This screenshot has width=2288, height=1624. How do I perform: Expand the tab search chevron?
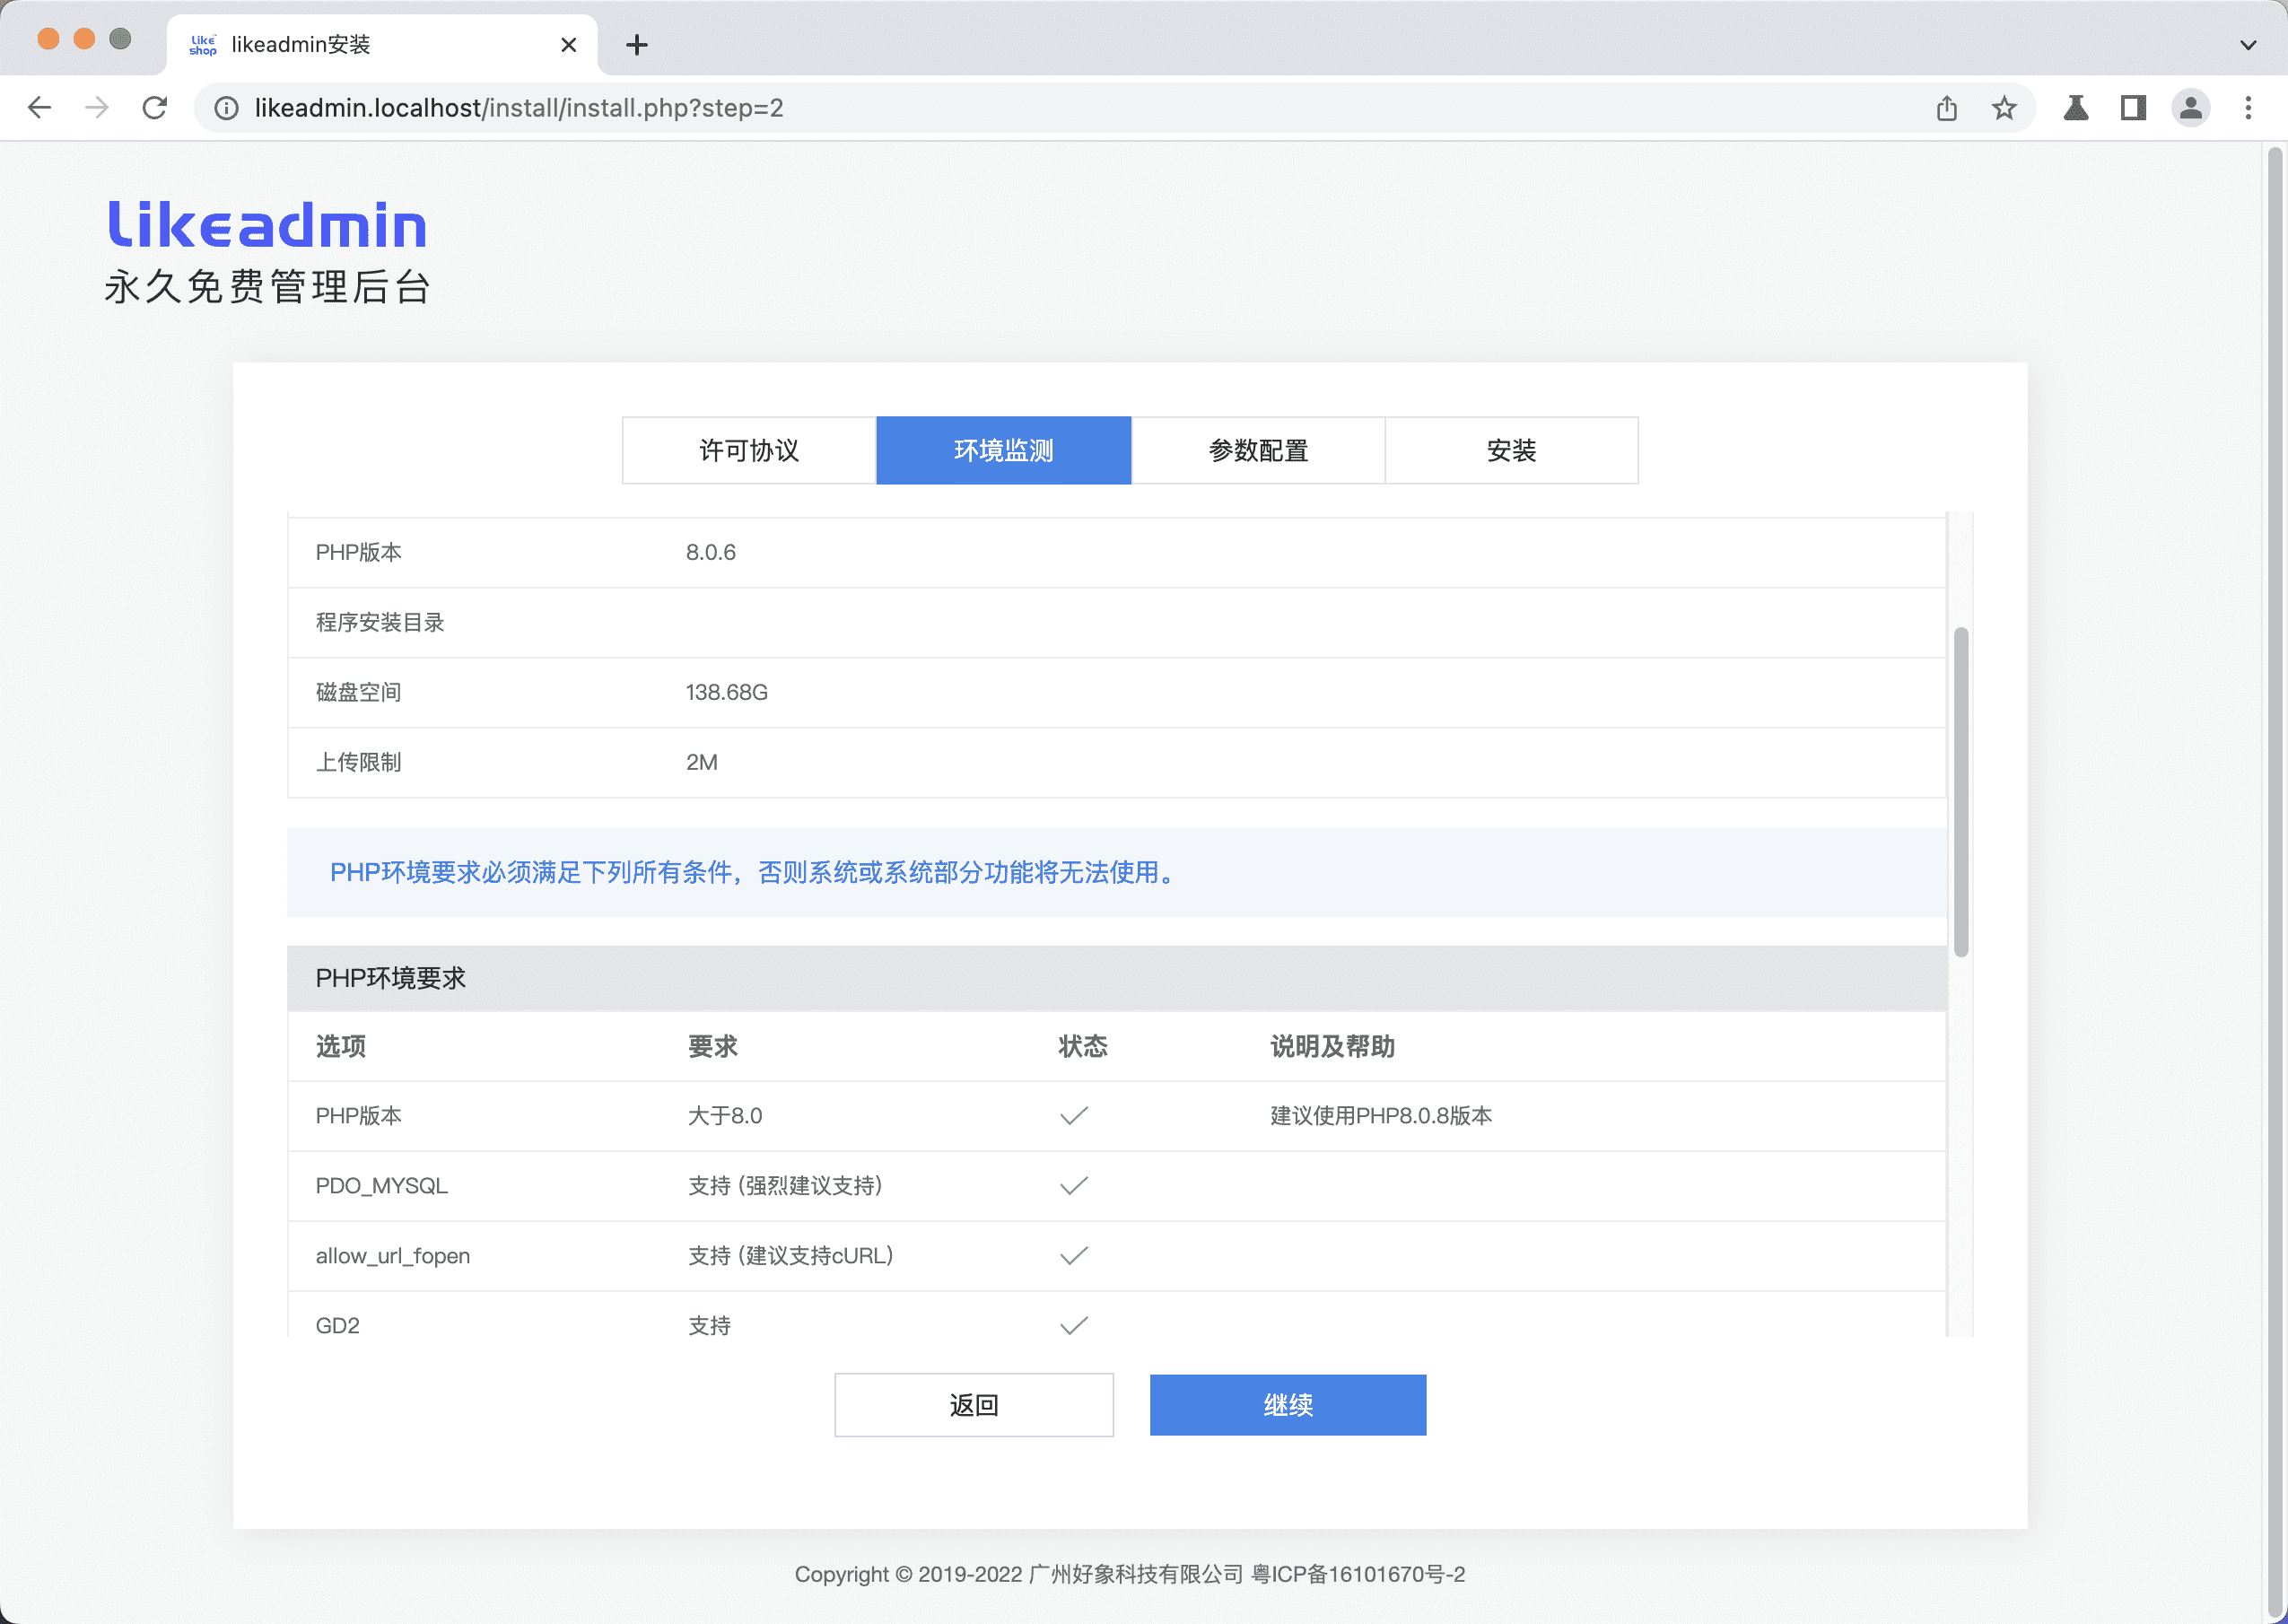[2248, 45]
